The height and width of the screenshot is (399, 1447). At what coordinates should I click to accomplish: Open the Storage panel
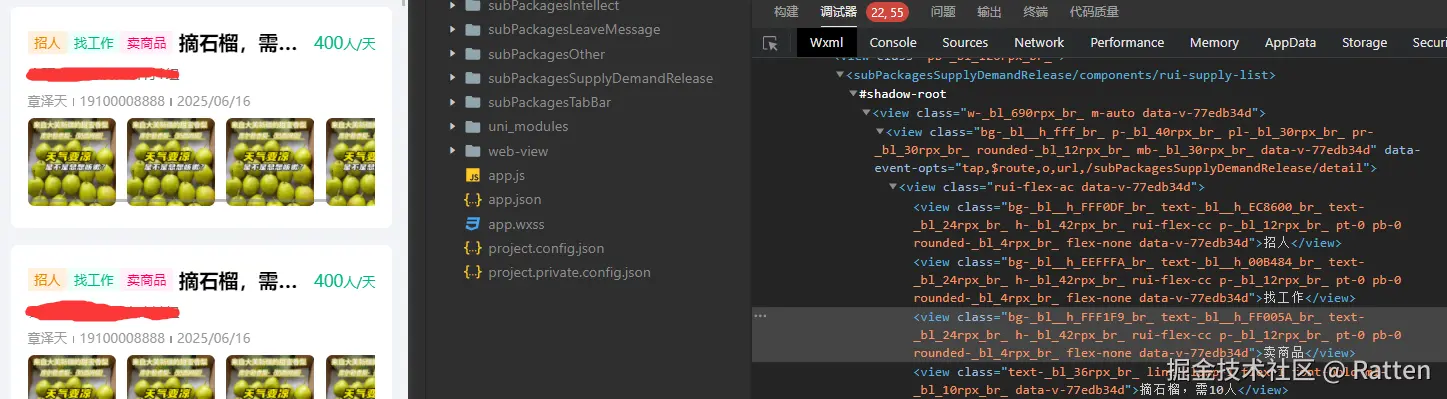tap(1364, 43)
